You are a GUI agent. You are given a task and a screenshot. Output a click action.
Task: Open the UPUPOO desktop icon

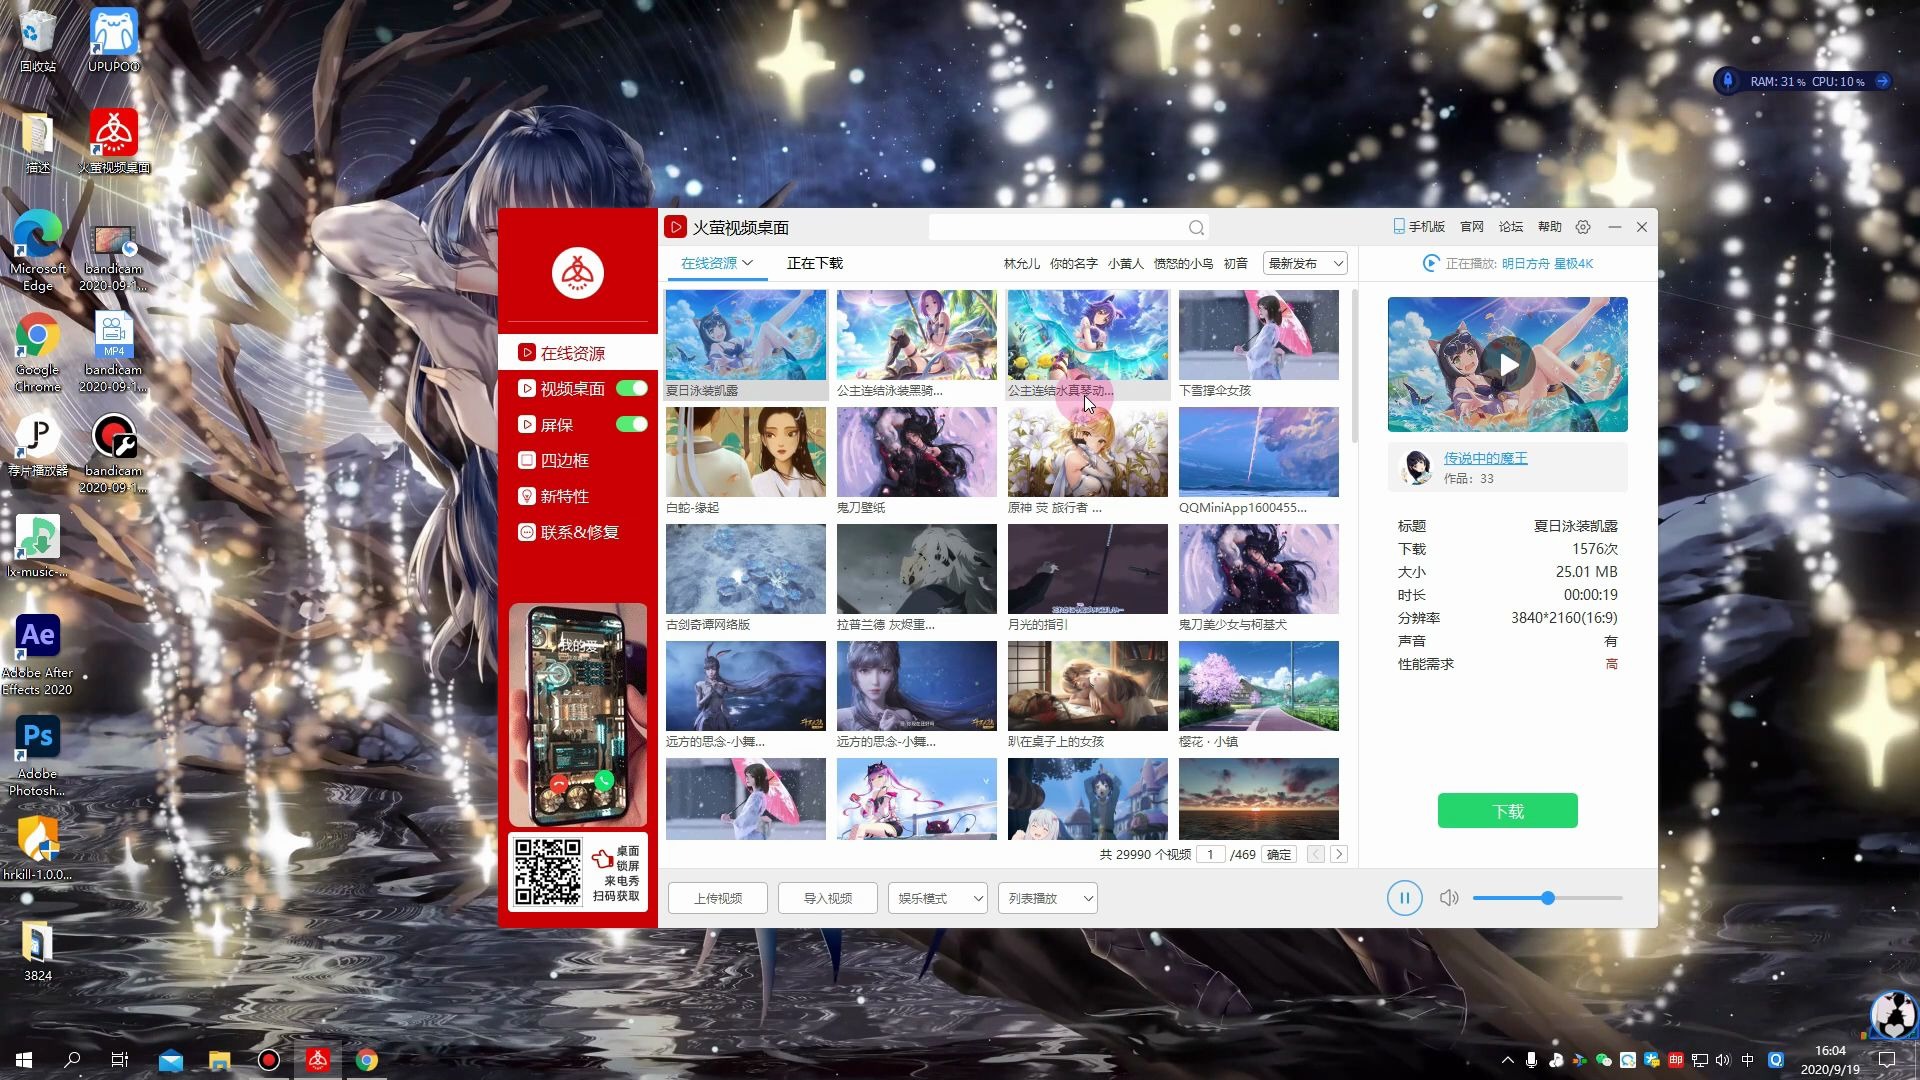[113, 41]
